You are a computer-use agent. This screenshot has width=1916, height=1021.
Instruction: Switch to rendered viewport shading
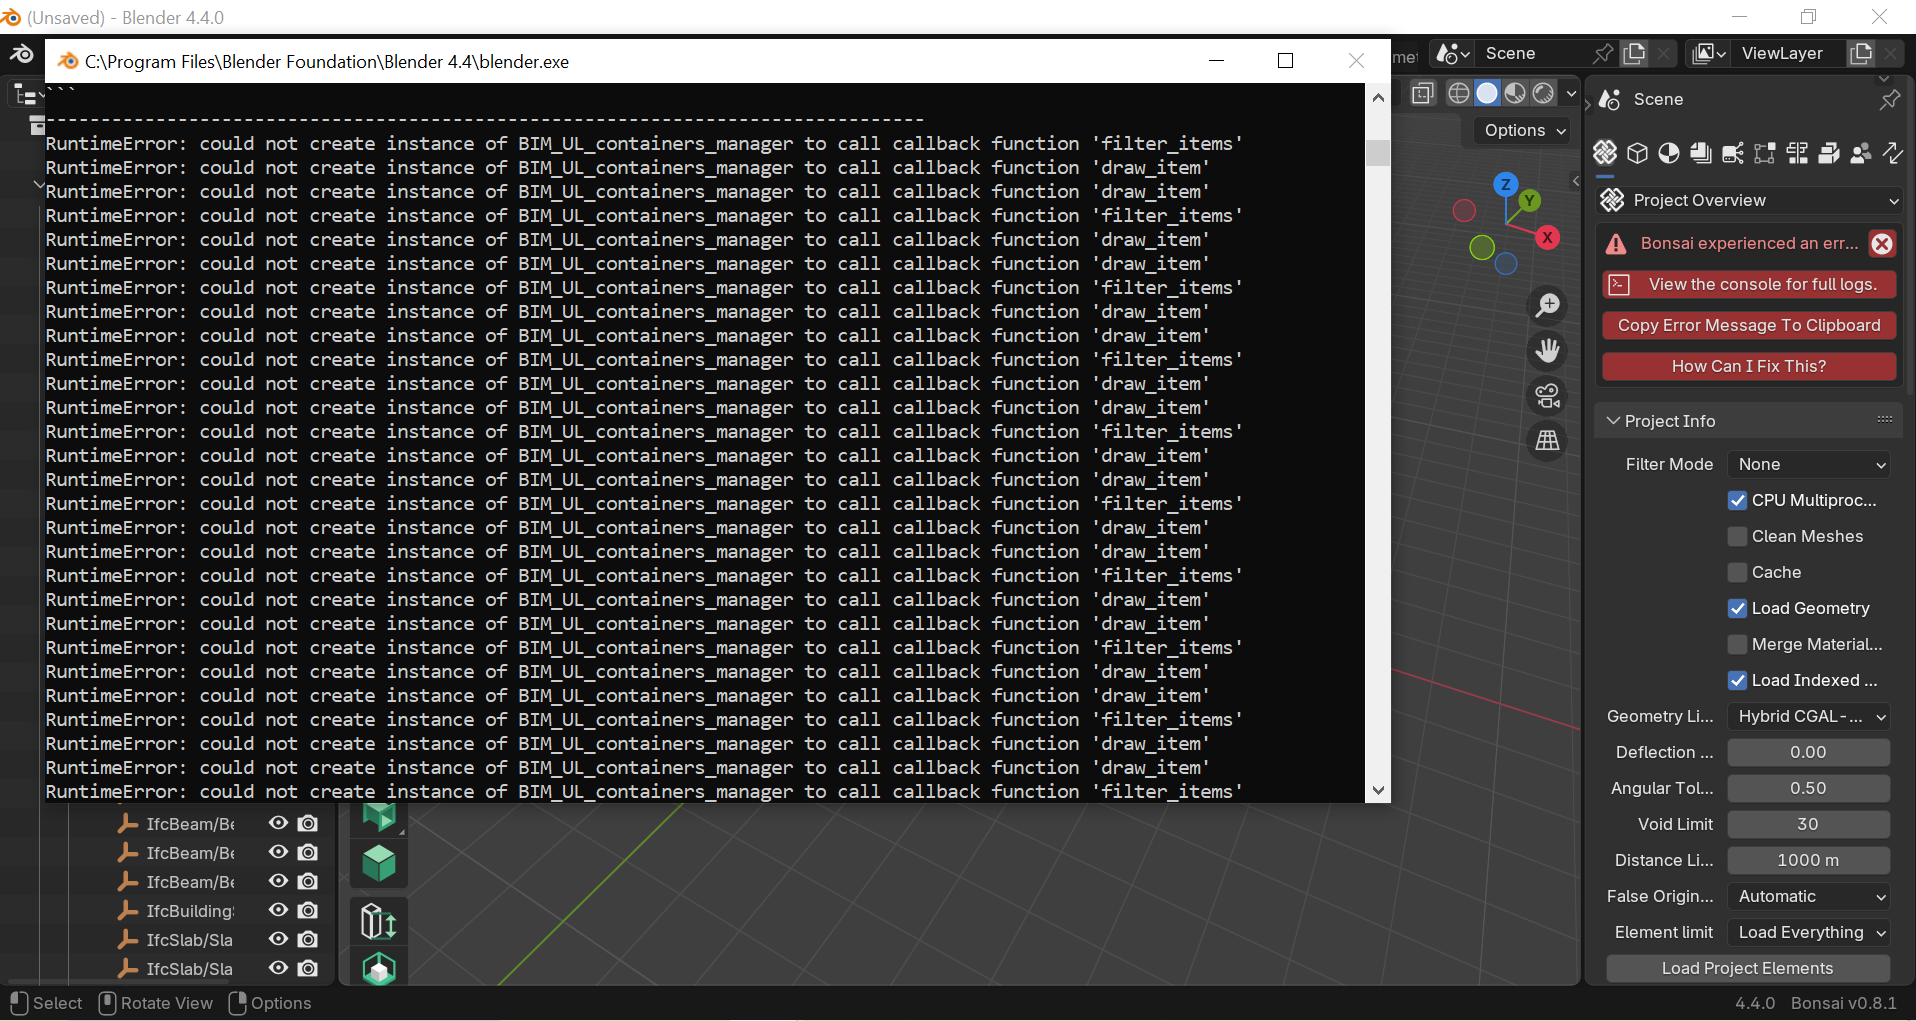coord(1543,93)
